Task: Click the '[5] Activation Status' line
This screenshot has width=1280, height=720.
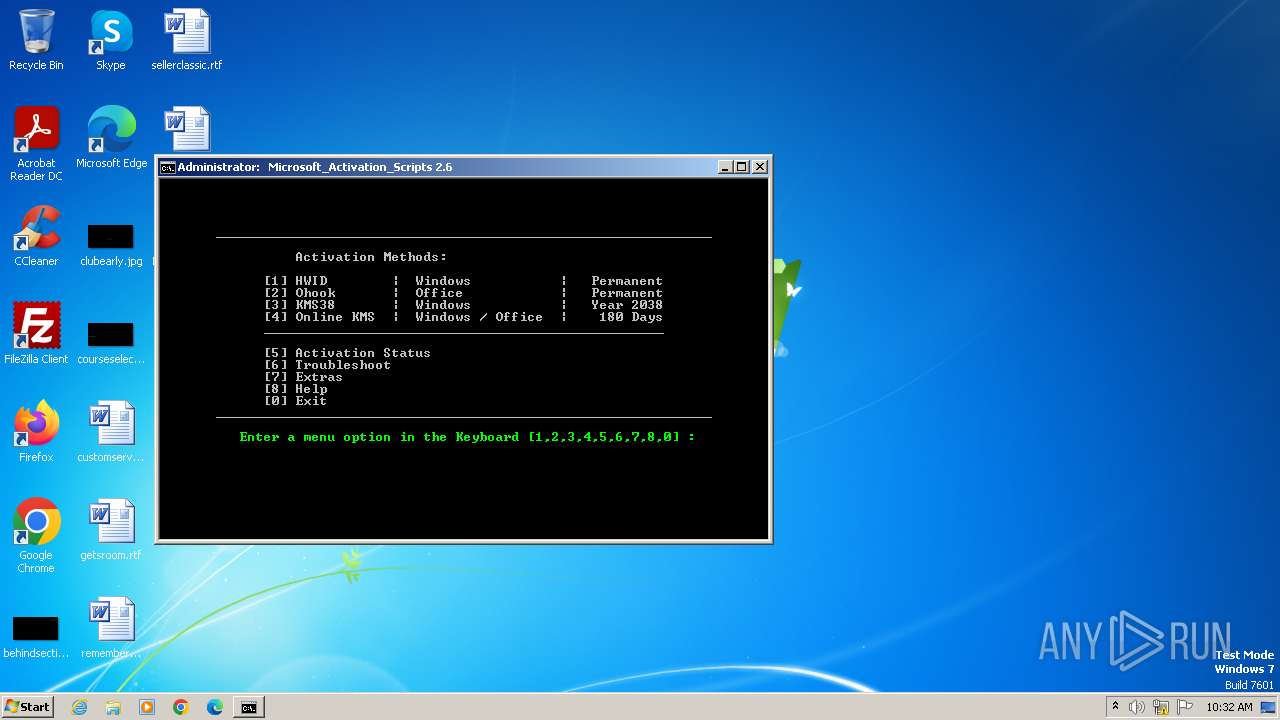Action: (348, 353)
